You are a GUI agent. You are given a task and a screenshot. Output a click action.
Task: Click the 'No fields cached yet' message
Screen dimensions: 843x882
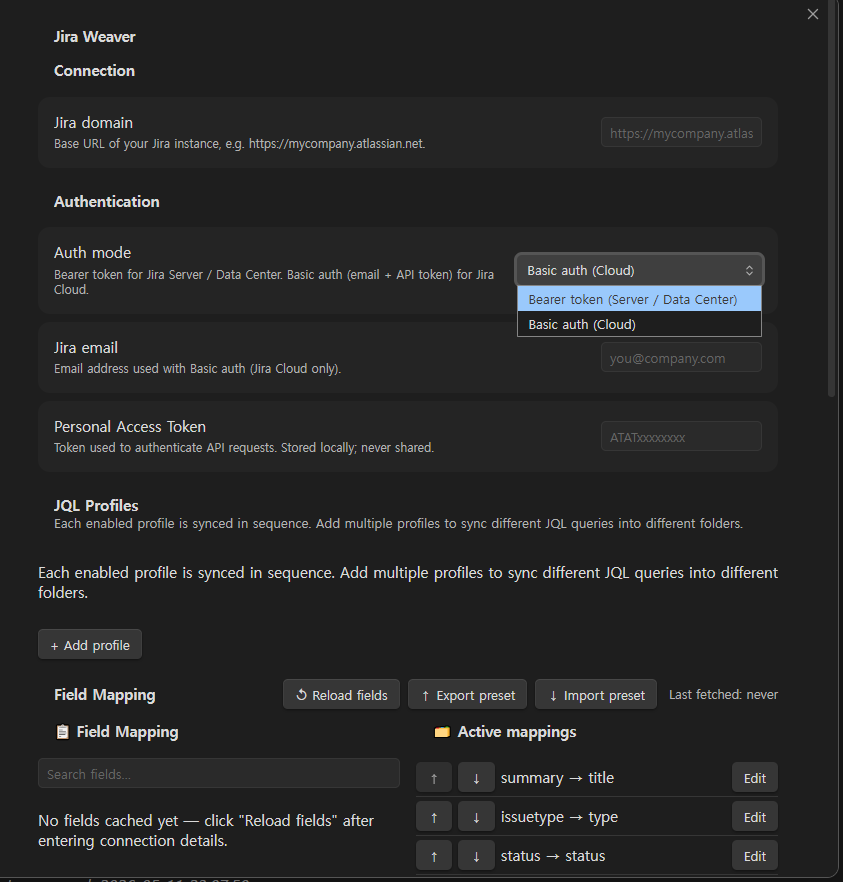206,830
